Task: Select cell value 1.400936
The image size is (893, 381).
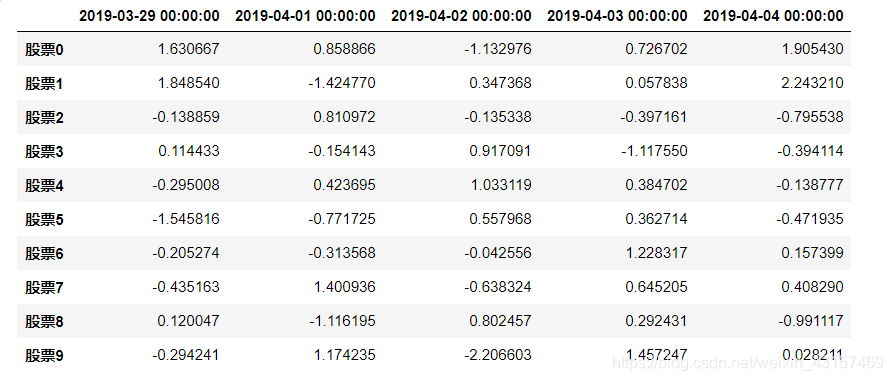Action: 345,287
